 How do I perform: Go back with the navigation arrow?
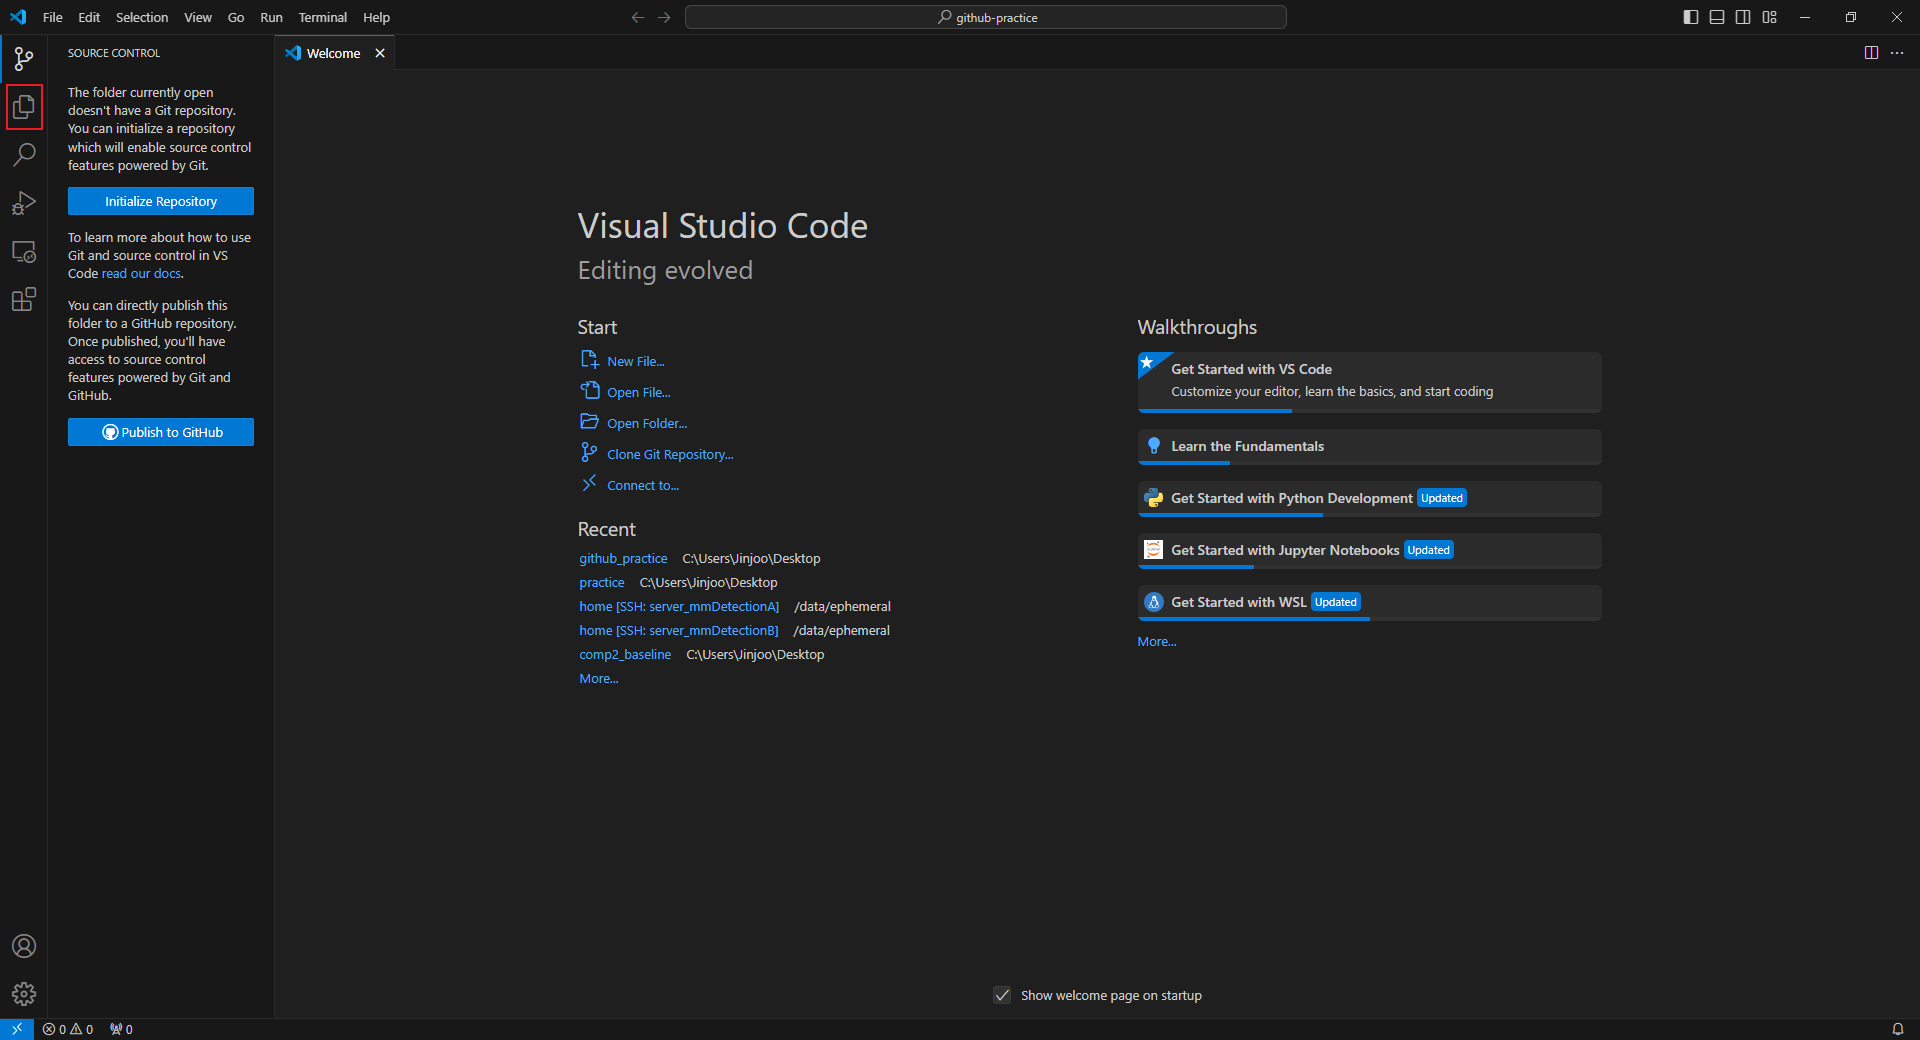pyautogui.click(x=638, y=17)
